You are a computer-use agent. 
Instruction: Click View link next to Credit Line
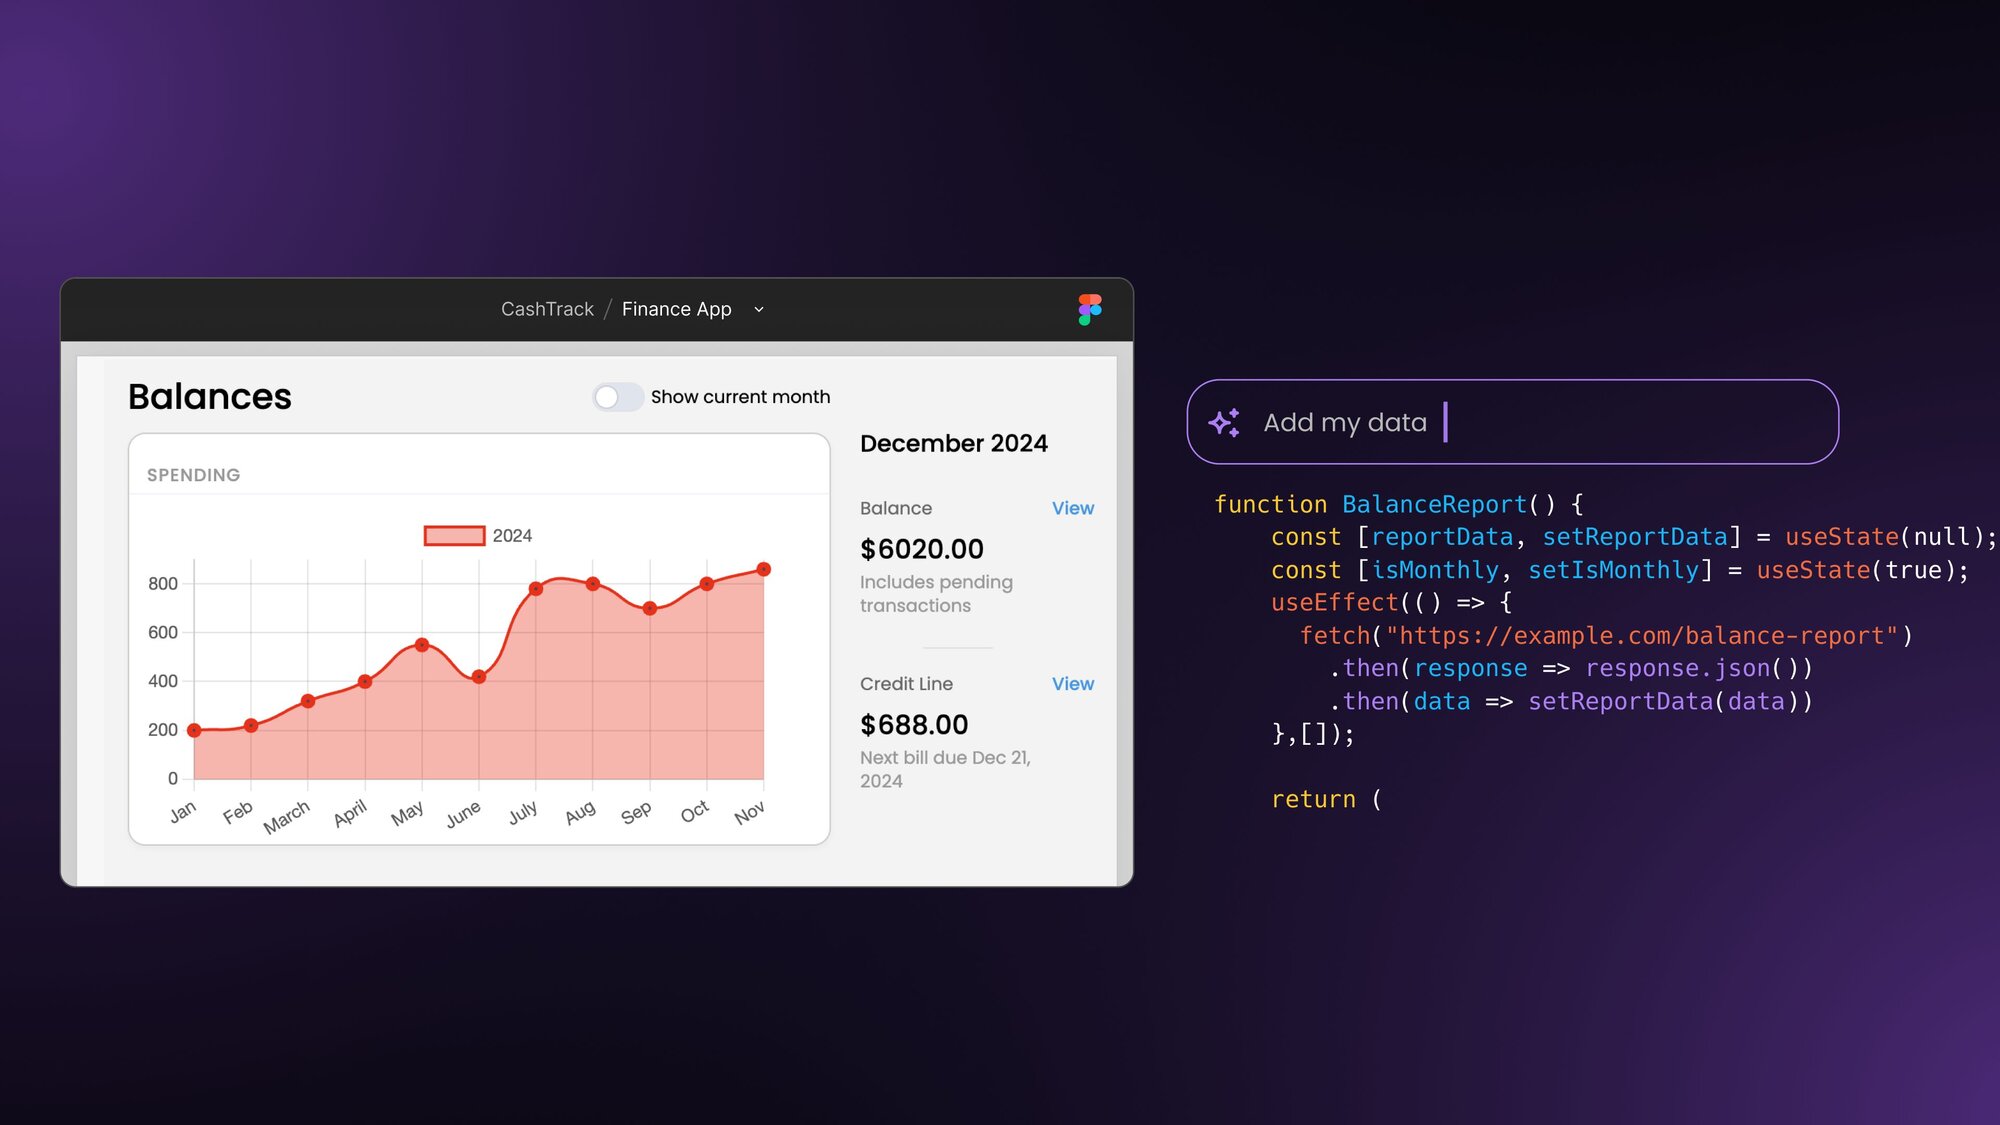[x=1073, y=684]
